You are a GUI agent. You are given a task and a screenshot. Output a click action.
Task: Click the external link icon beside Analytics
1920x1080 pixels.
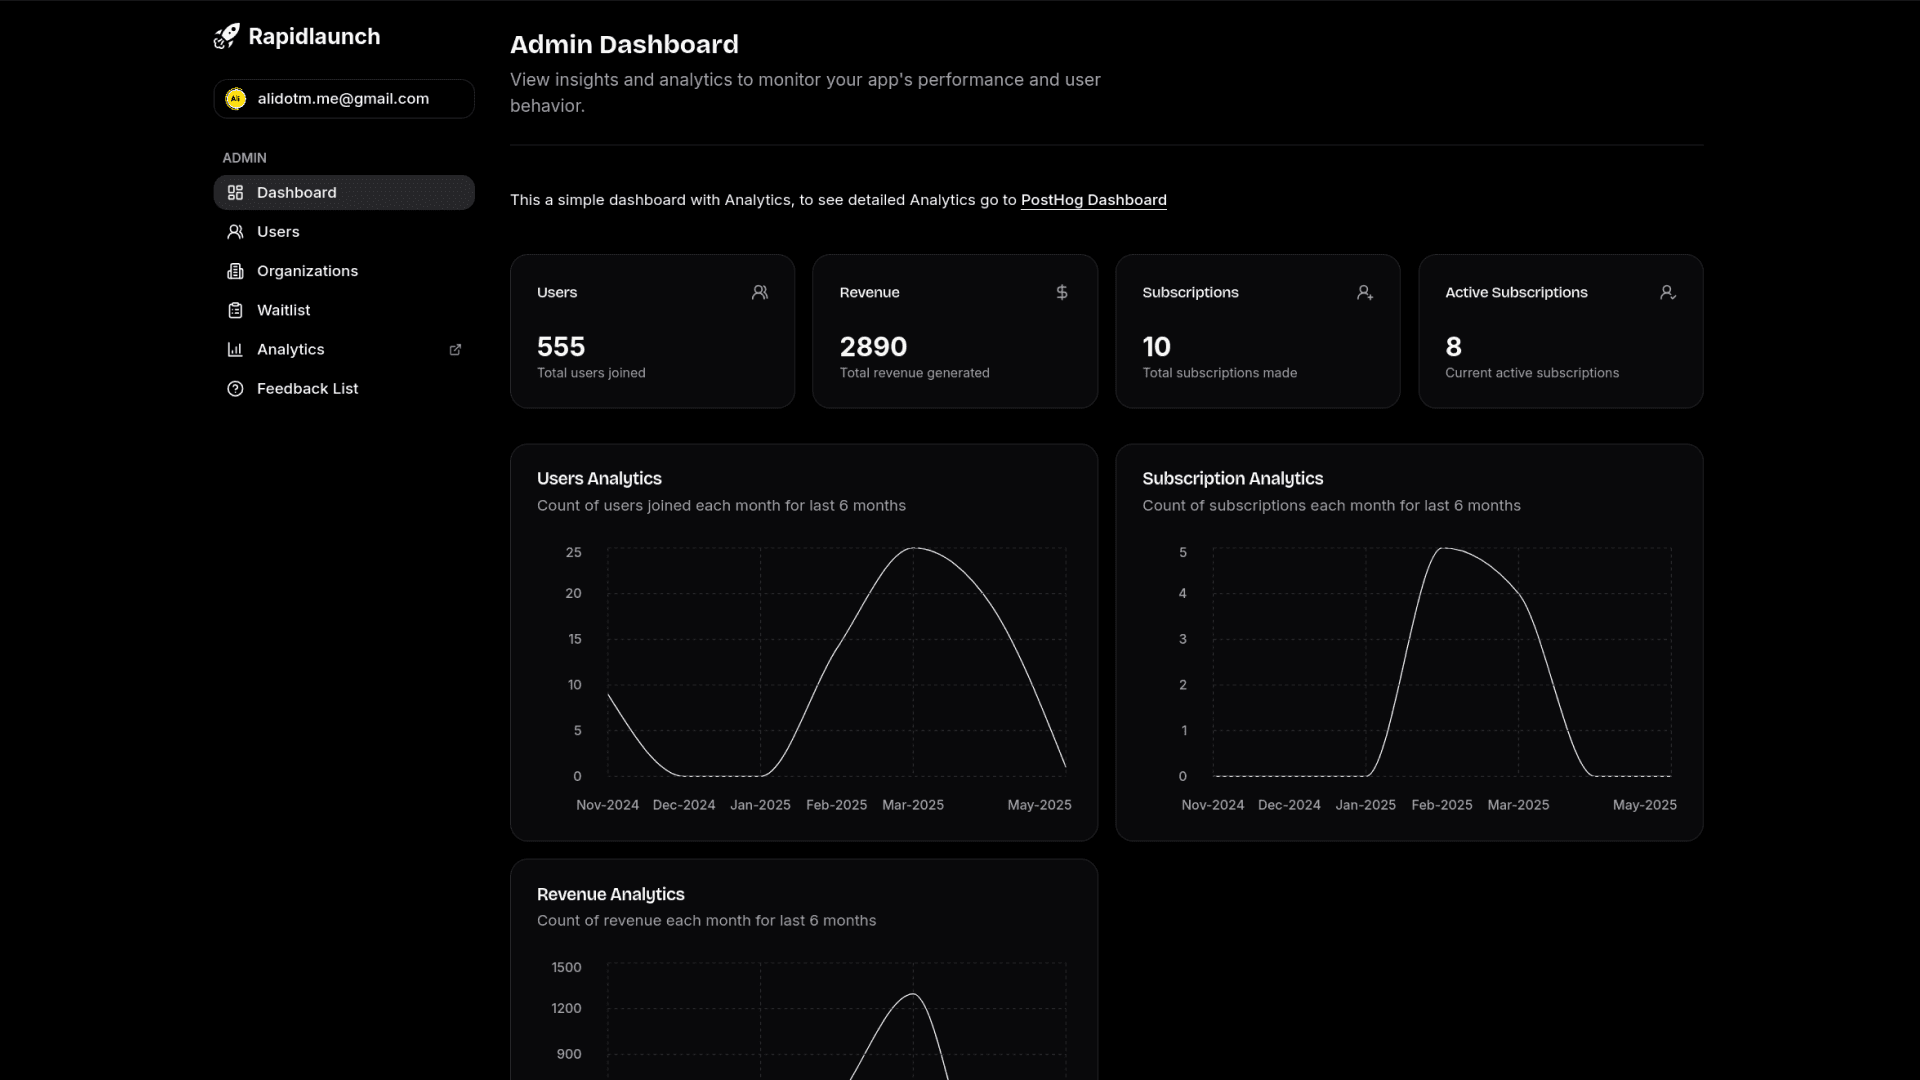455,350
